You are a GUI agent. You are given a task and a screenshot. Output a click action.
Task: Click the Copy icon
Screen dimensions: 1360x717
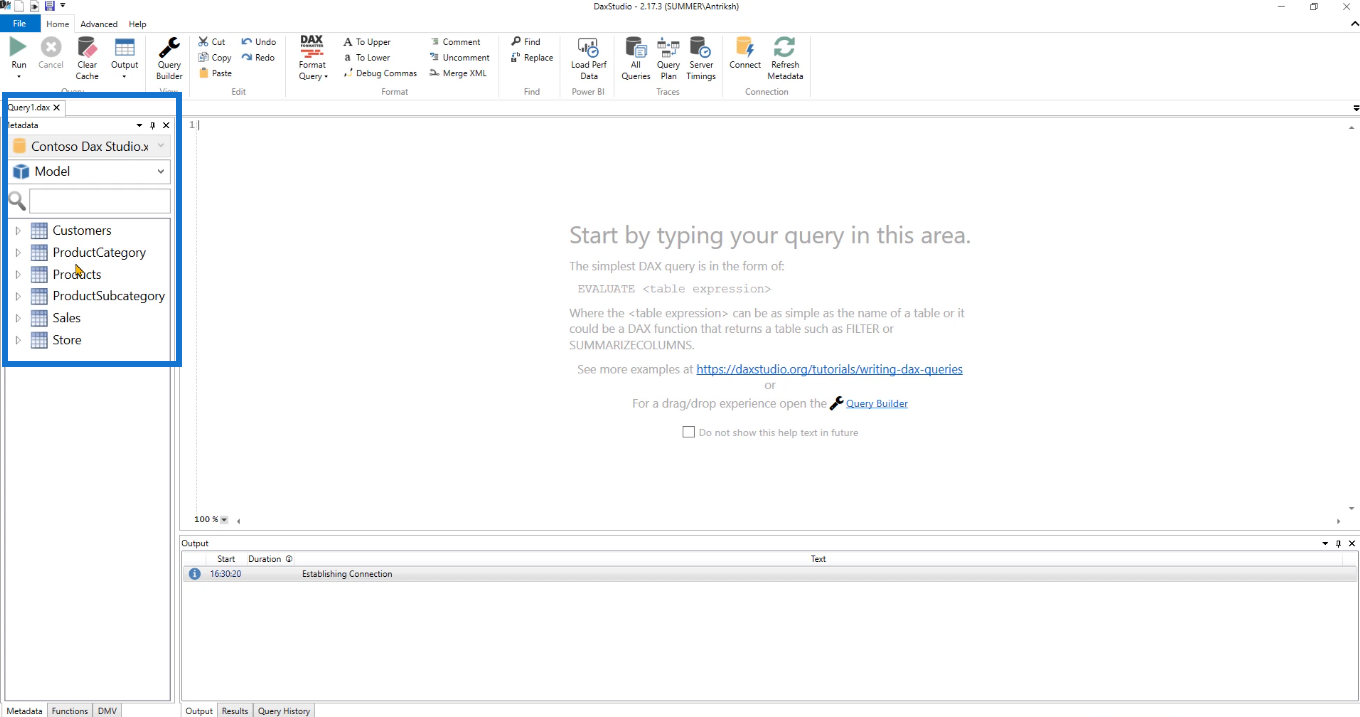pos(215,58)
